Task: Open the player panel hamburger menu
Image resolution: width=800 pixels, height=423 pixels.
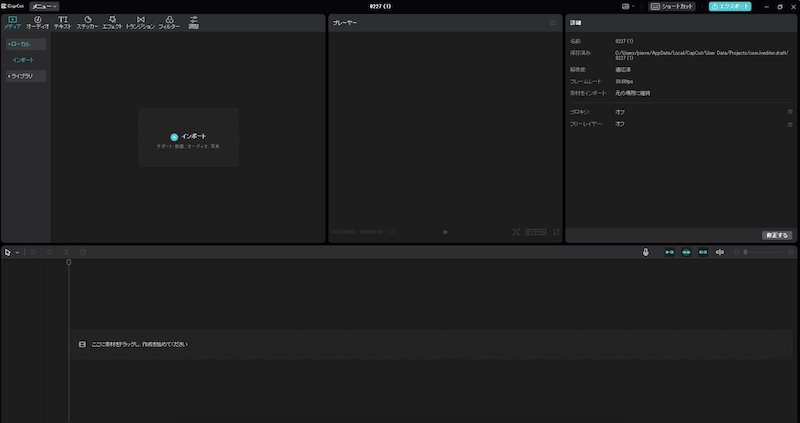Action: [x=553, y=22]
